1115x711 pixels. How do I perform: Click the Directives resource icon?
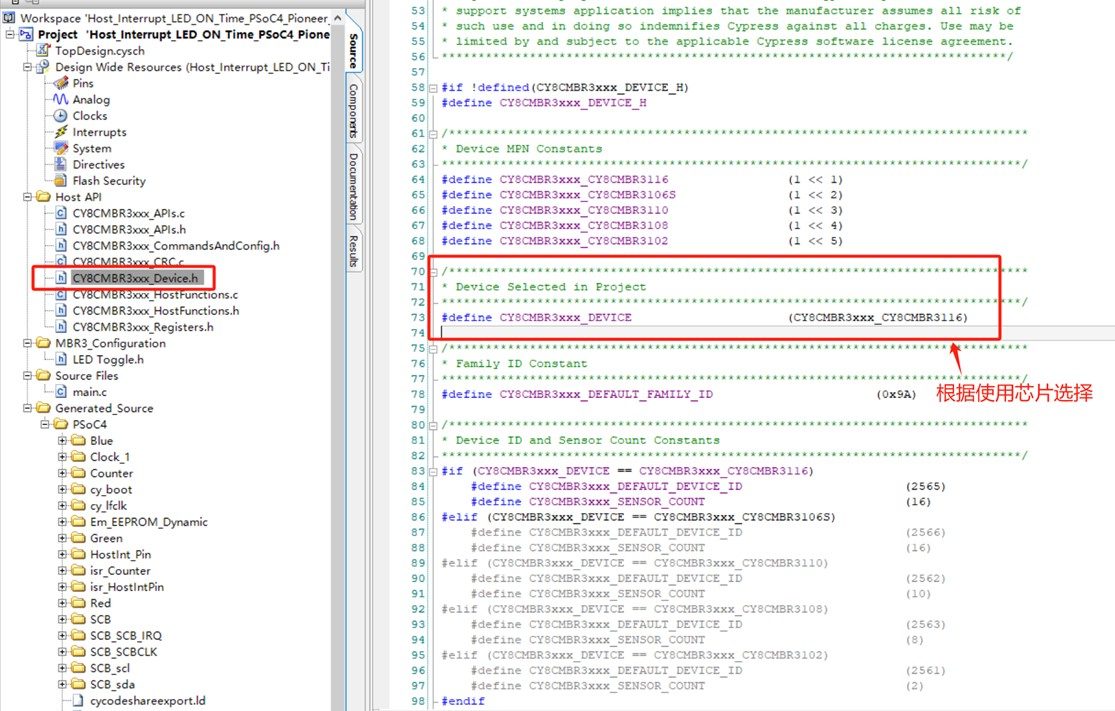[61, 164]
